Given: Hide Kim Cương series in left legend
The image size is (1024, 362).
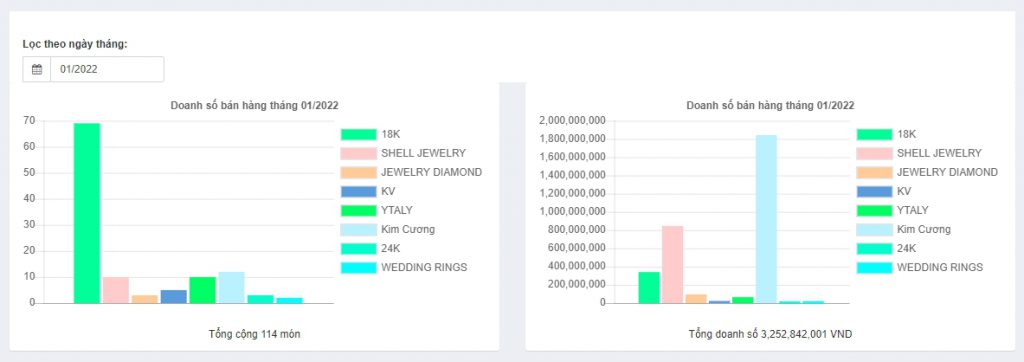Looking at the screenshot, I should click(x=387, y=229).
